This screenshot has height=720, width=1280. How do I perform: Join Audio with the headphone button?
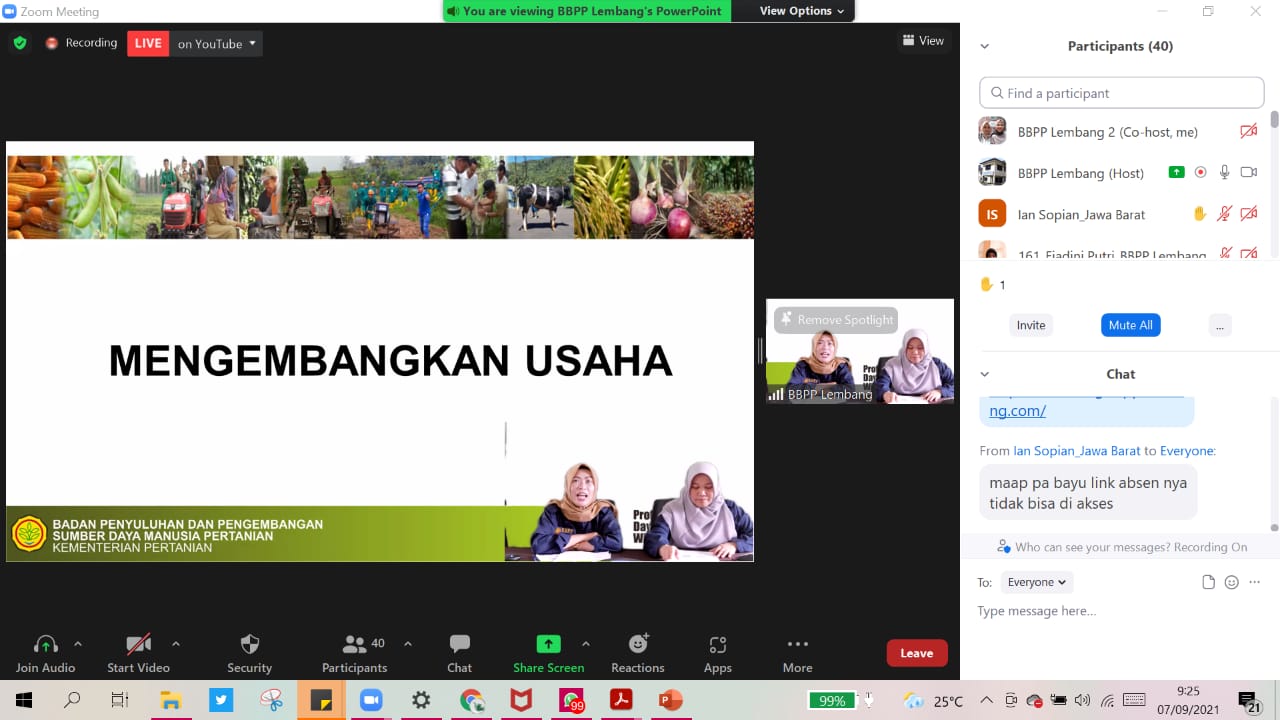point(46,644)
